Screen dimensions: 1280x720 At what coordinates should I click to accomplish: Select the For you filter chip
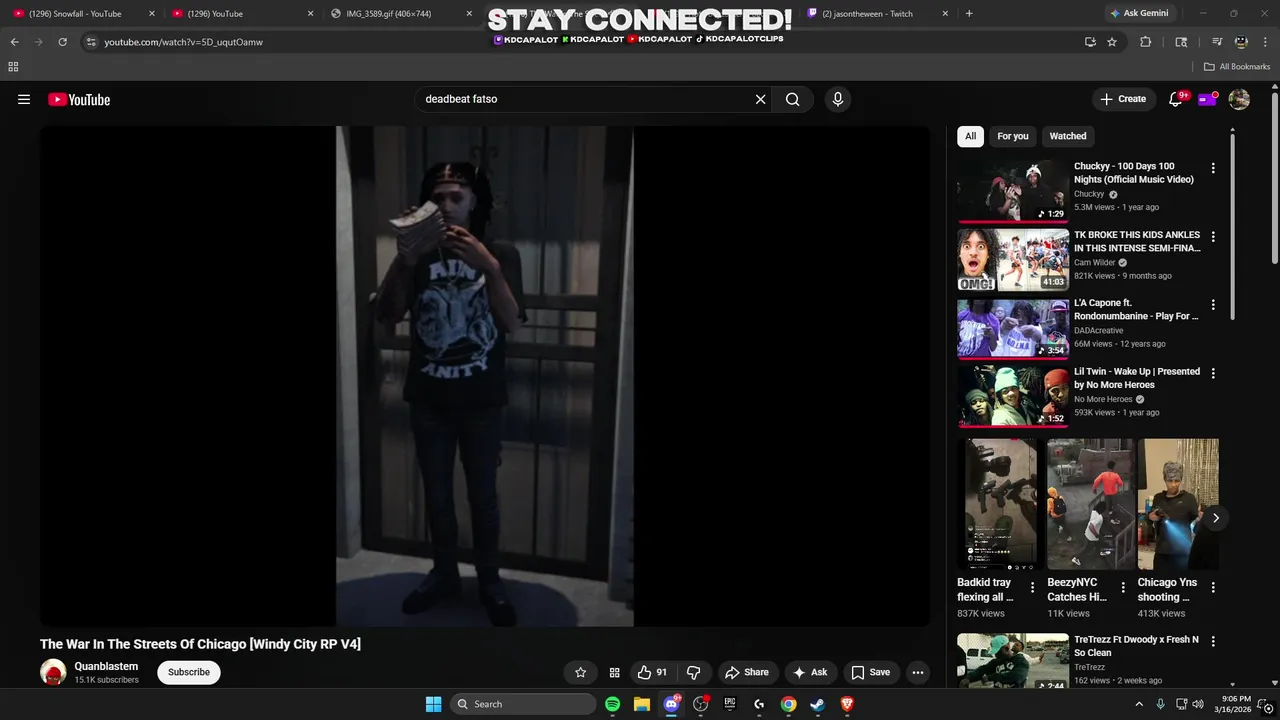[1012, 136]
